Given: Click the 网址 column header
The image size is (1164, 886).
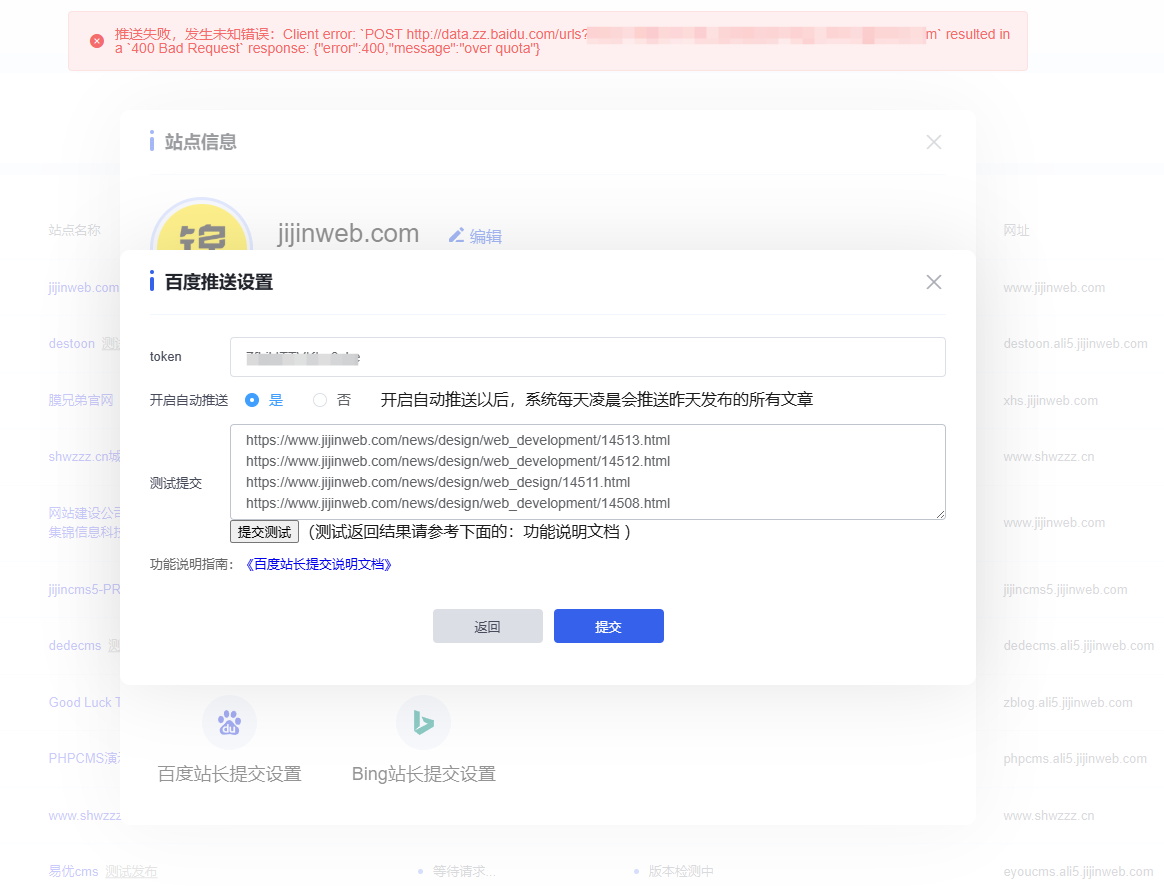Looking at the screenshot, I should click(1016, 231).
